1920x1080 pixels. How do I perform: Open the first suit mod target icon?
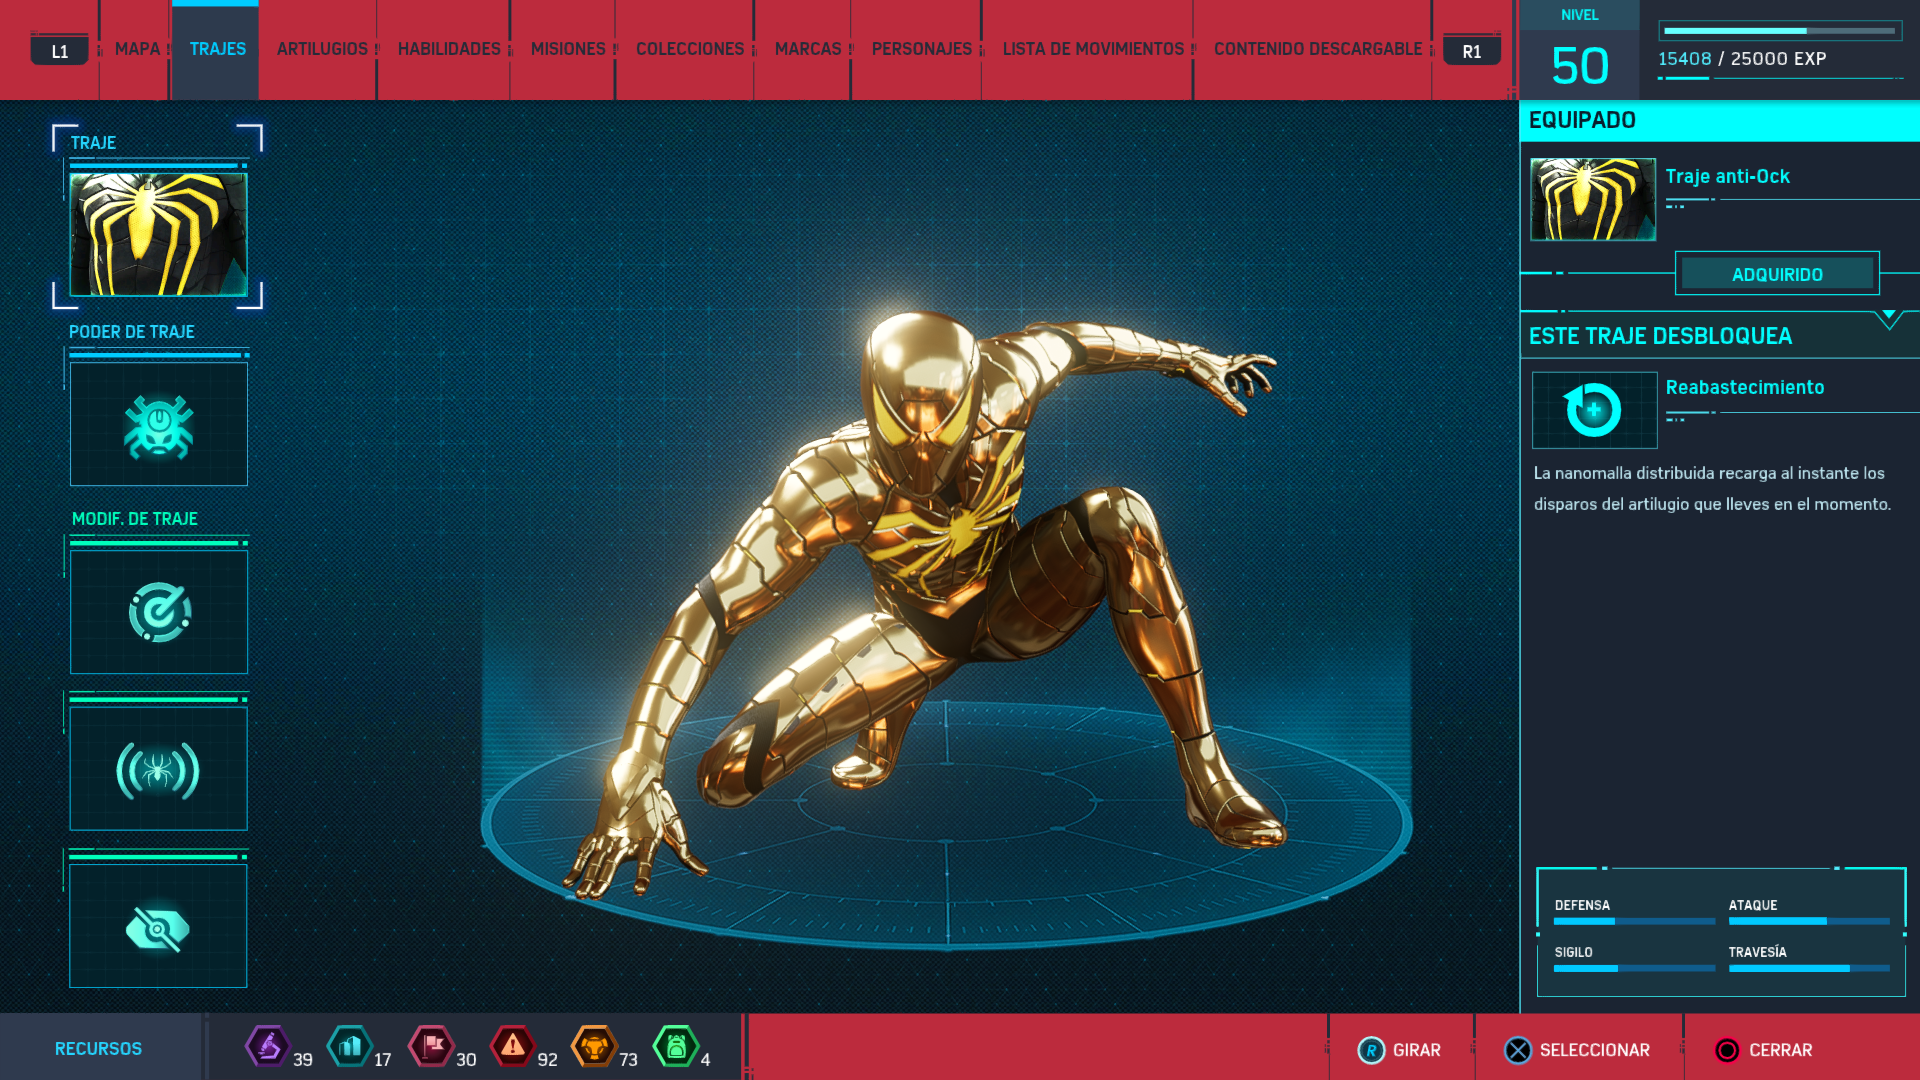point(159,612)
